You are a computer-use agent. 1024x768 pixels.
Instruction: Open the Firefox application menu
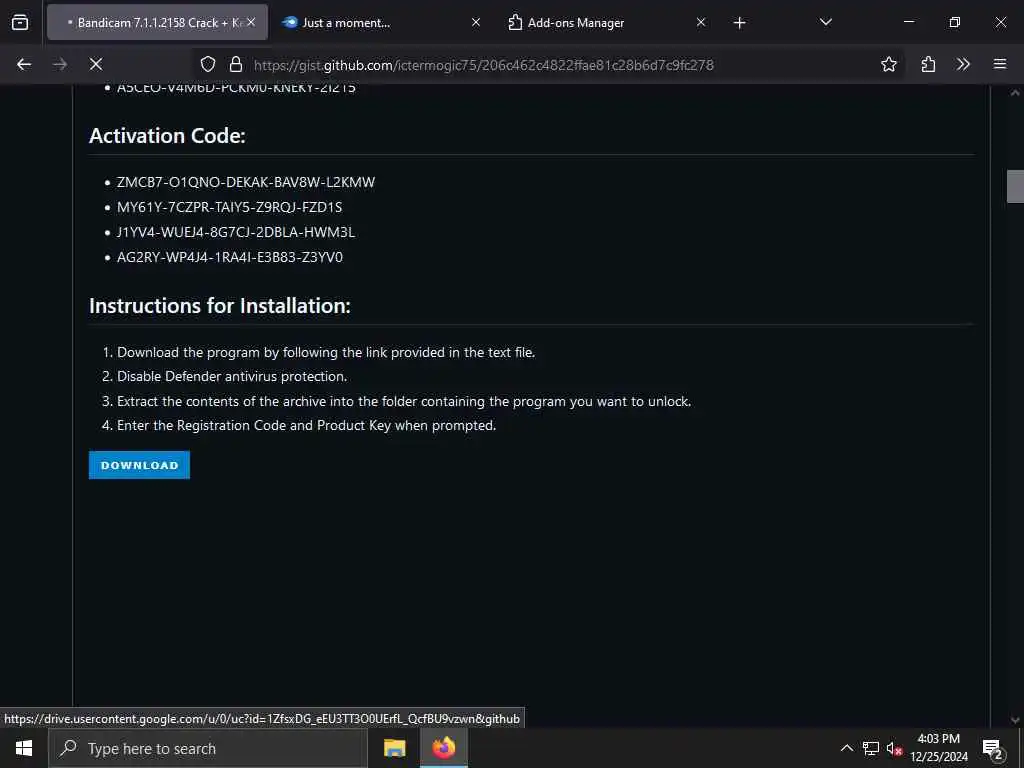1000,64
